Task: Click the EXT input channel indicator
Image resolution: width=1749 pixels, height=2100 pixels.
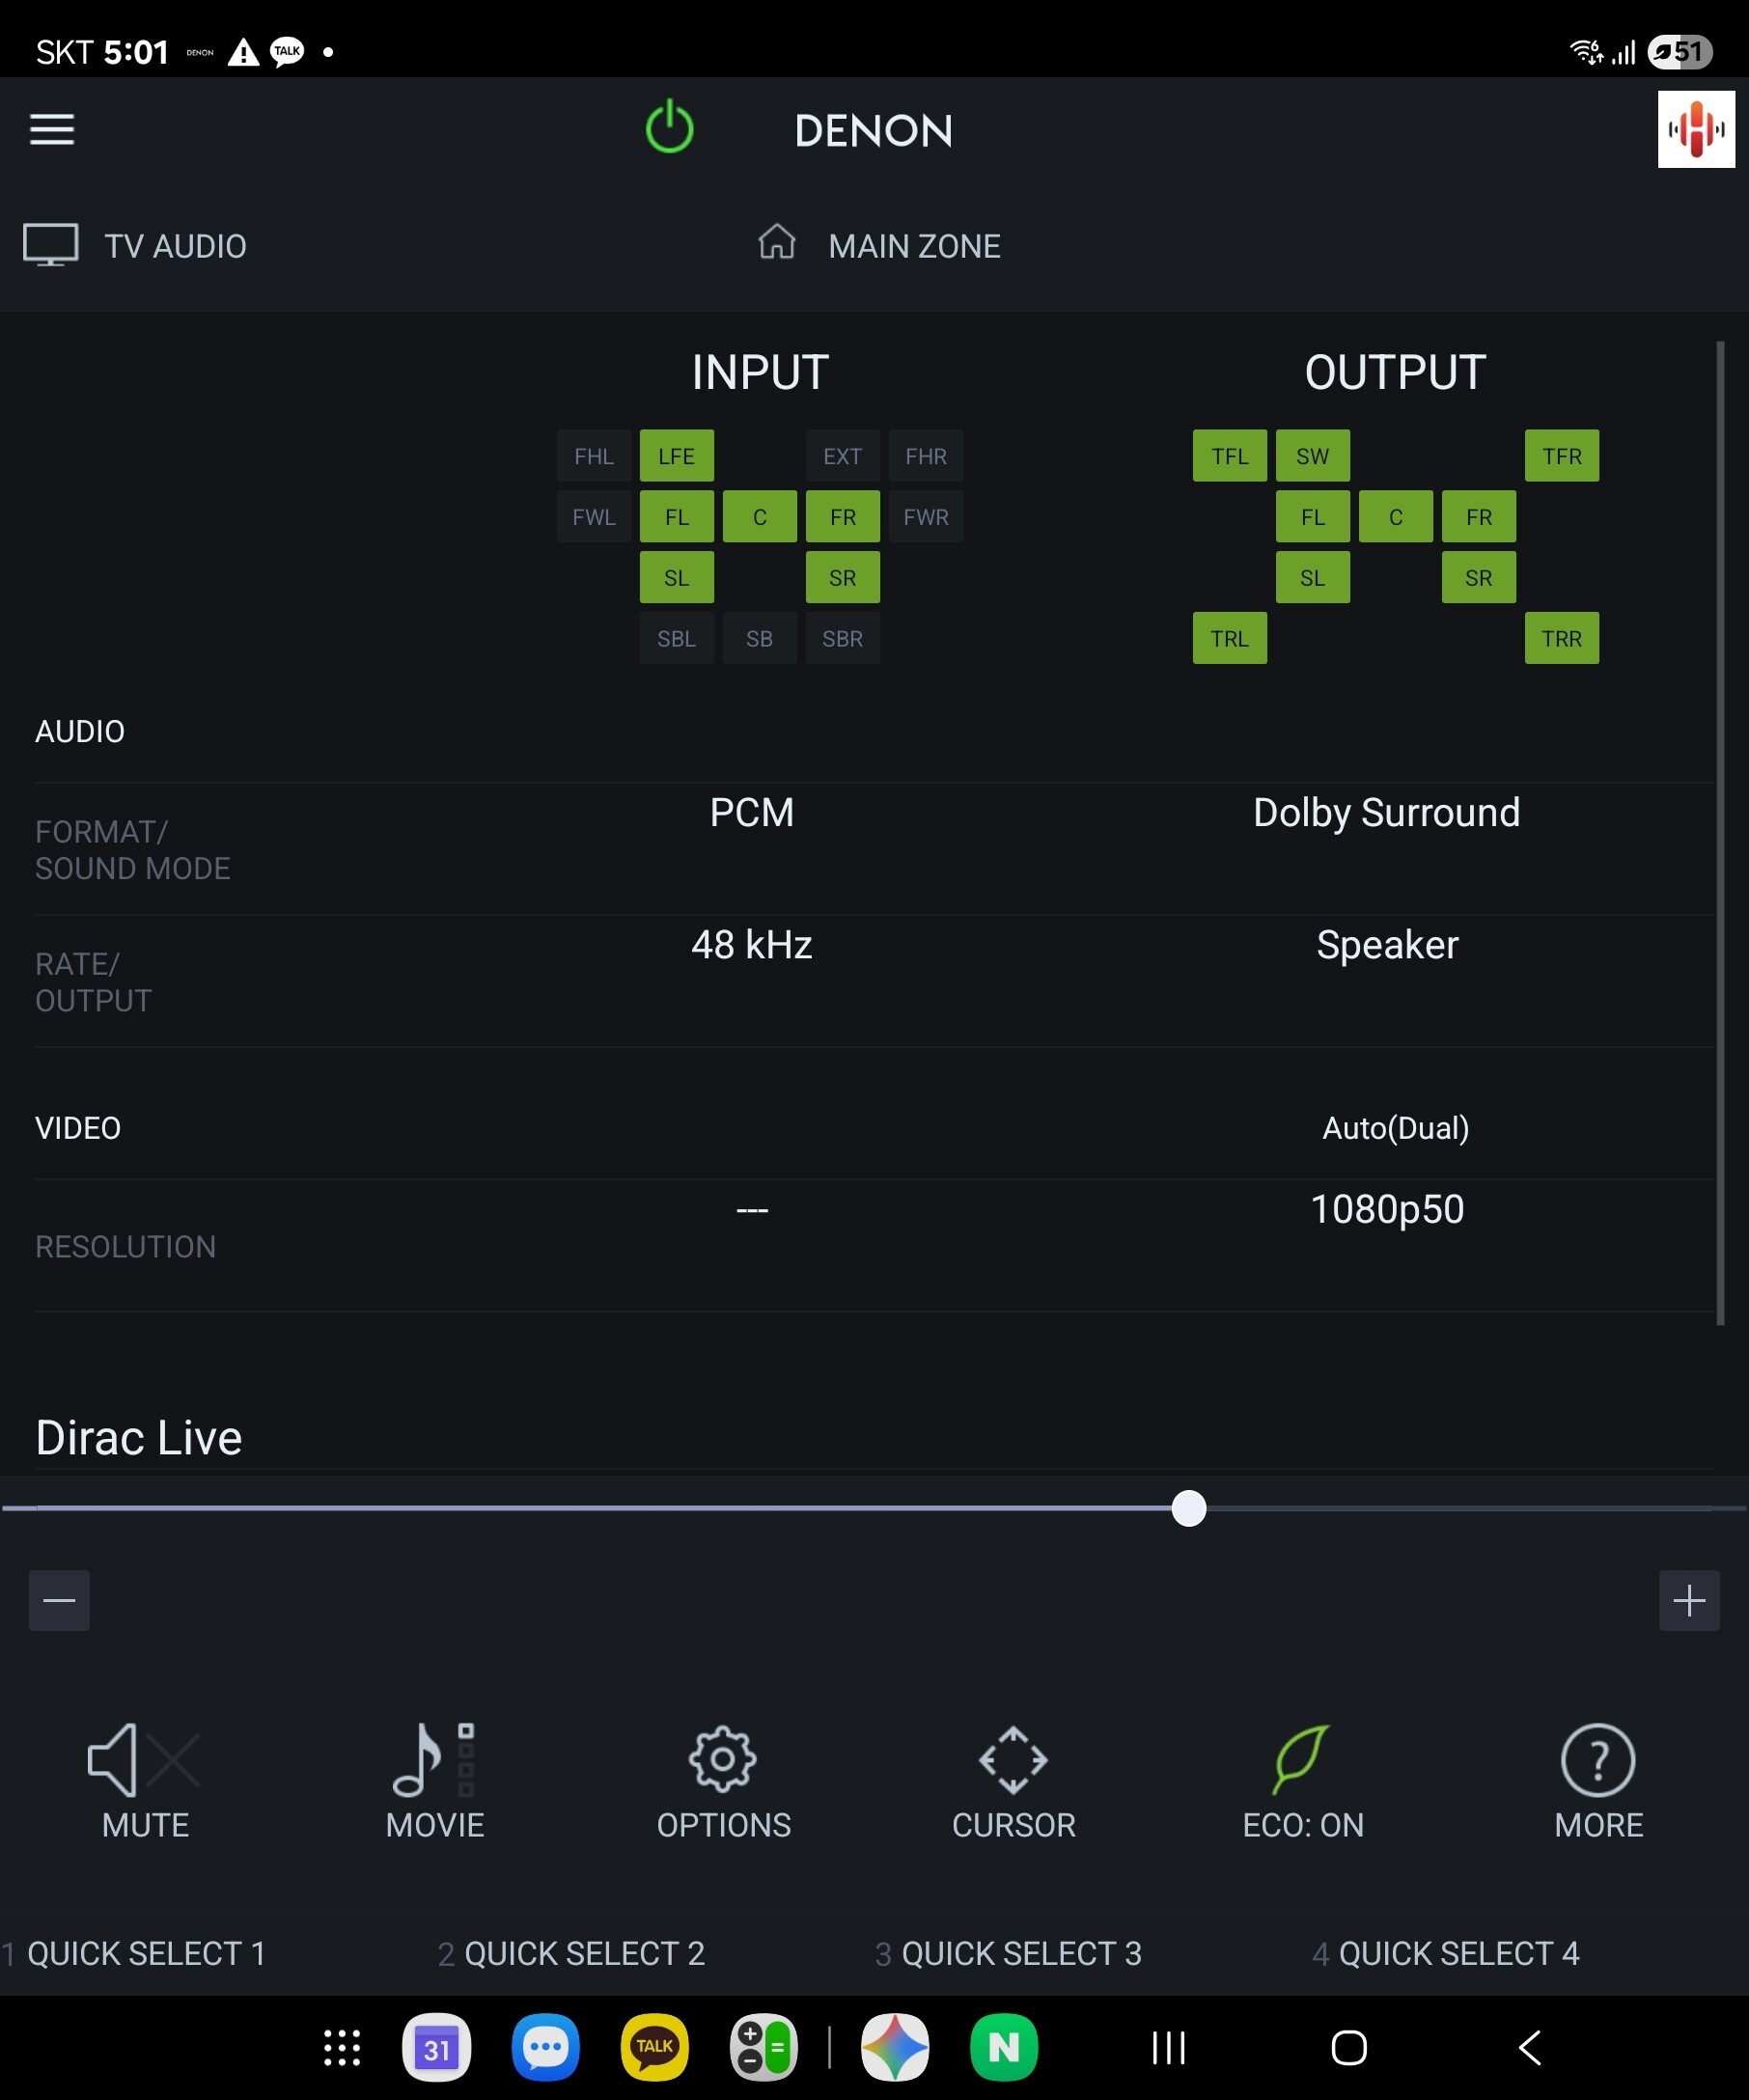Action: [x=843, y=456]
